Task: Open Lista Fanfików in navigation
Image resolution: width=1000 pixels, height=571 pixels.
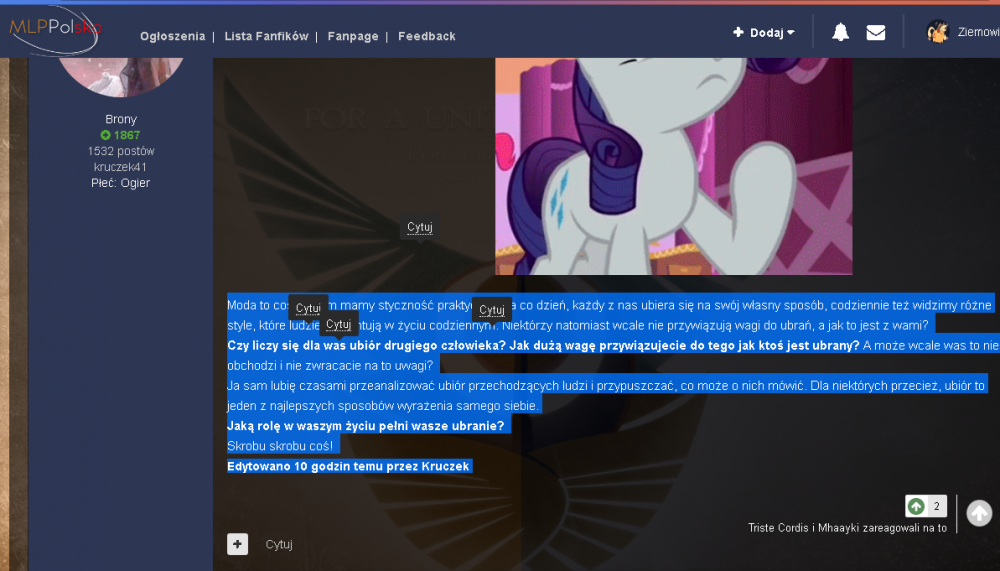Action: [x=266, y=36]
